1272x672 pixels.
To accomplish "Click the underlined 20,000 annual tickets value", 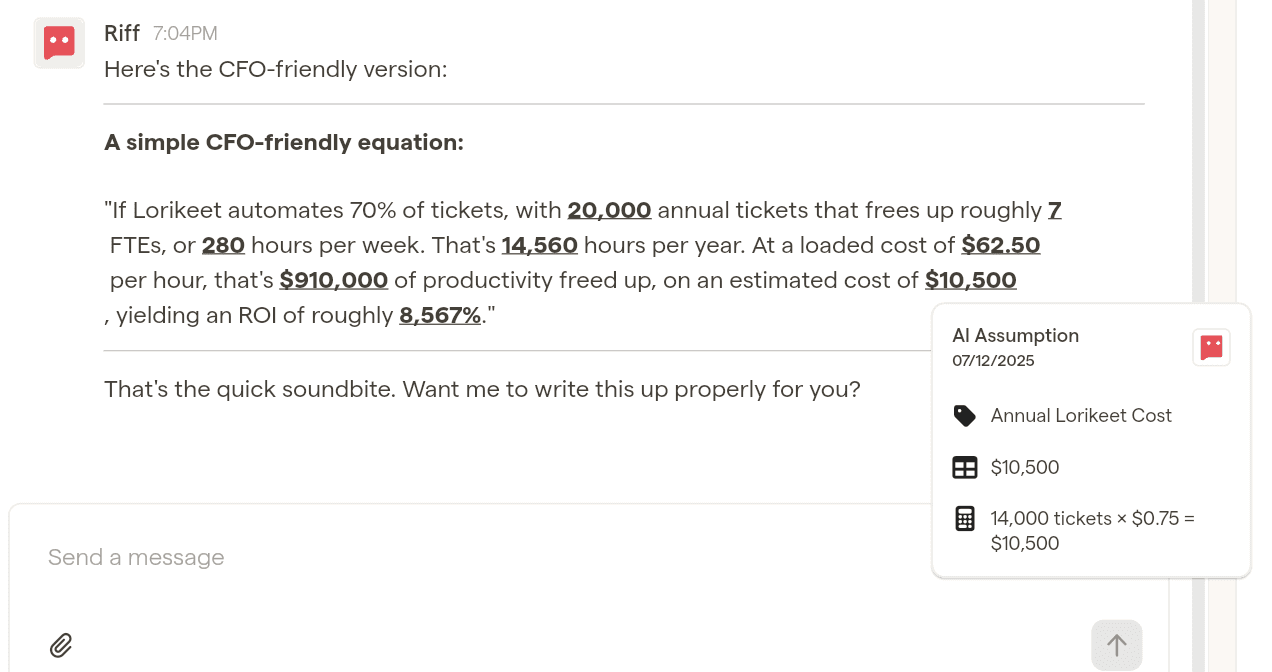I will pos(609,211).
